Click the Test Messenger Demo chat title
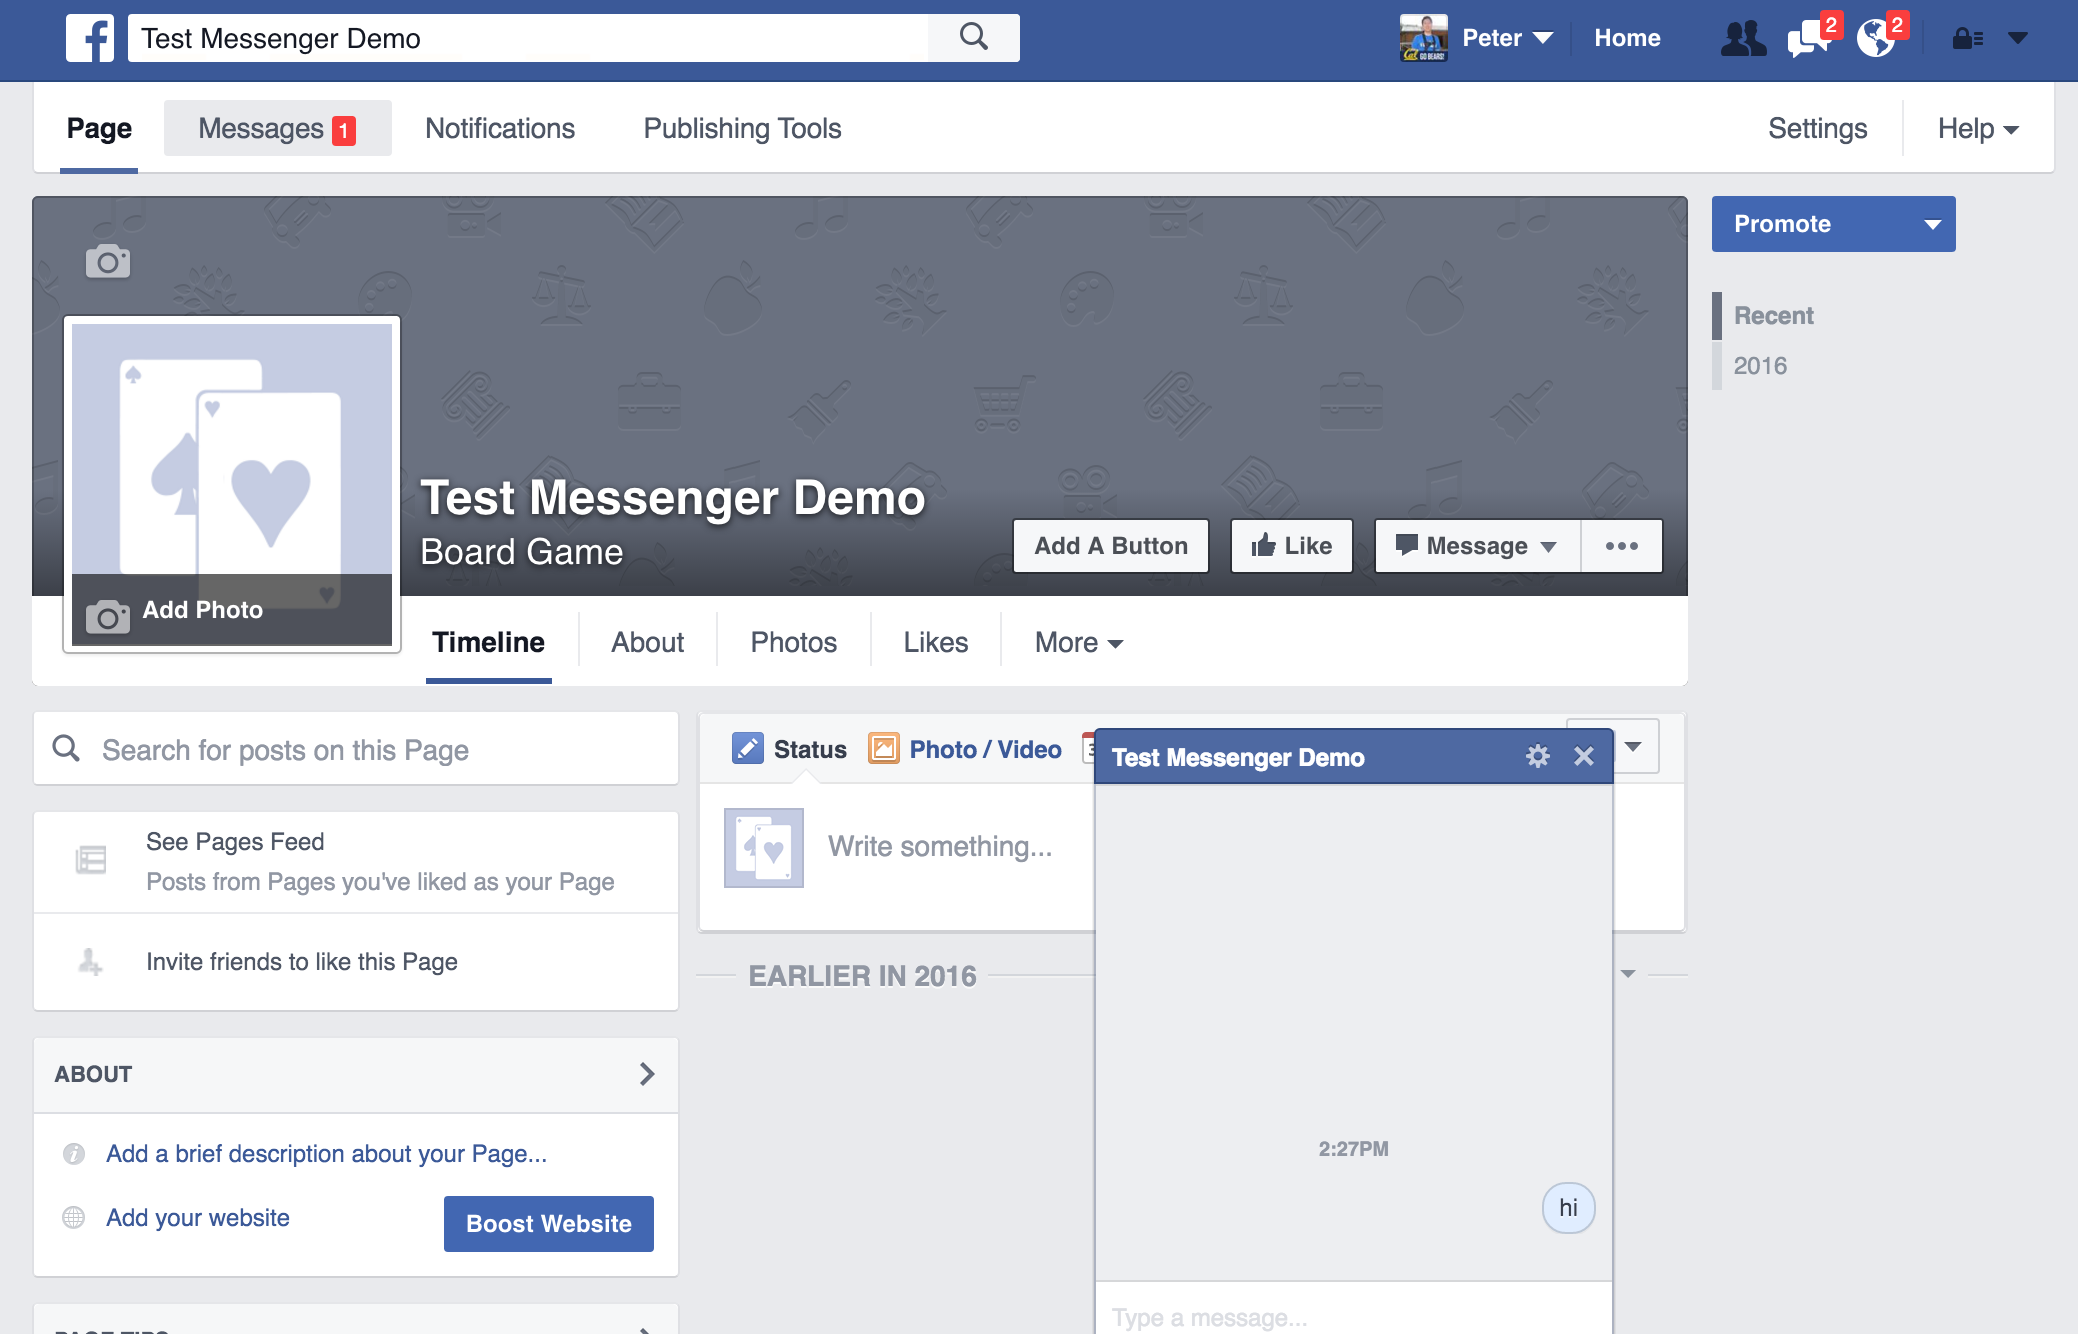Image resolution: width=2078 pixels, height=1334 pixels. pos(1238,757)
